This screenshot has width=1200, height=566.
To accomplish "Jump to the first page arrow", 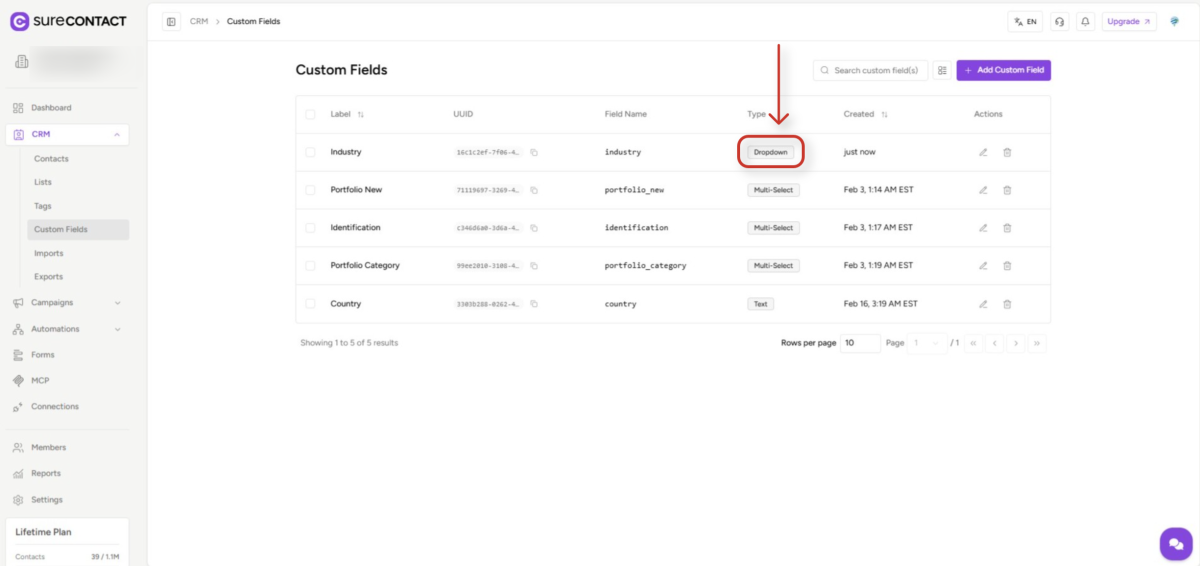I will pyautogui.click(x=973, y=343).
